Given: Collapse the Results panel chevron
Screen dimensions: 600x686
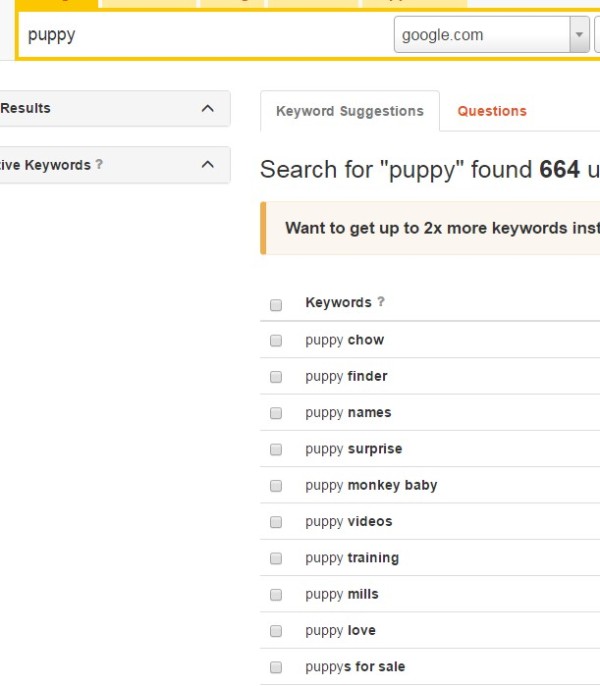Looking at the screenshot, I should click(207, 108).
